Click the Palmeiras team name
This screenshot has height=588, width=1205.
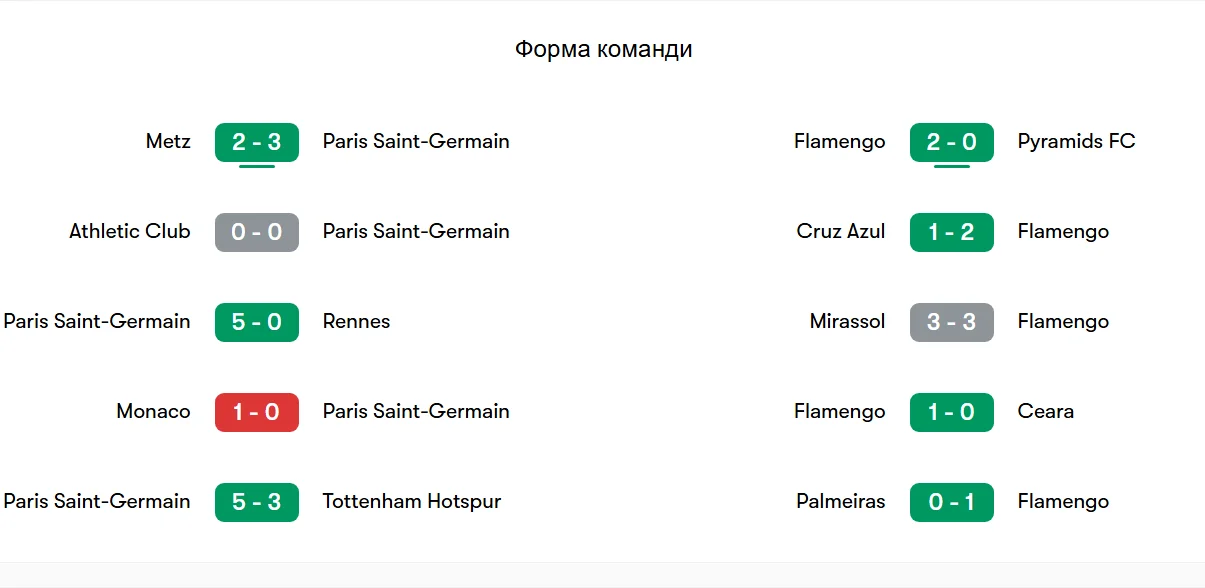pos(840,501)
